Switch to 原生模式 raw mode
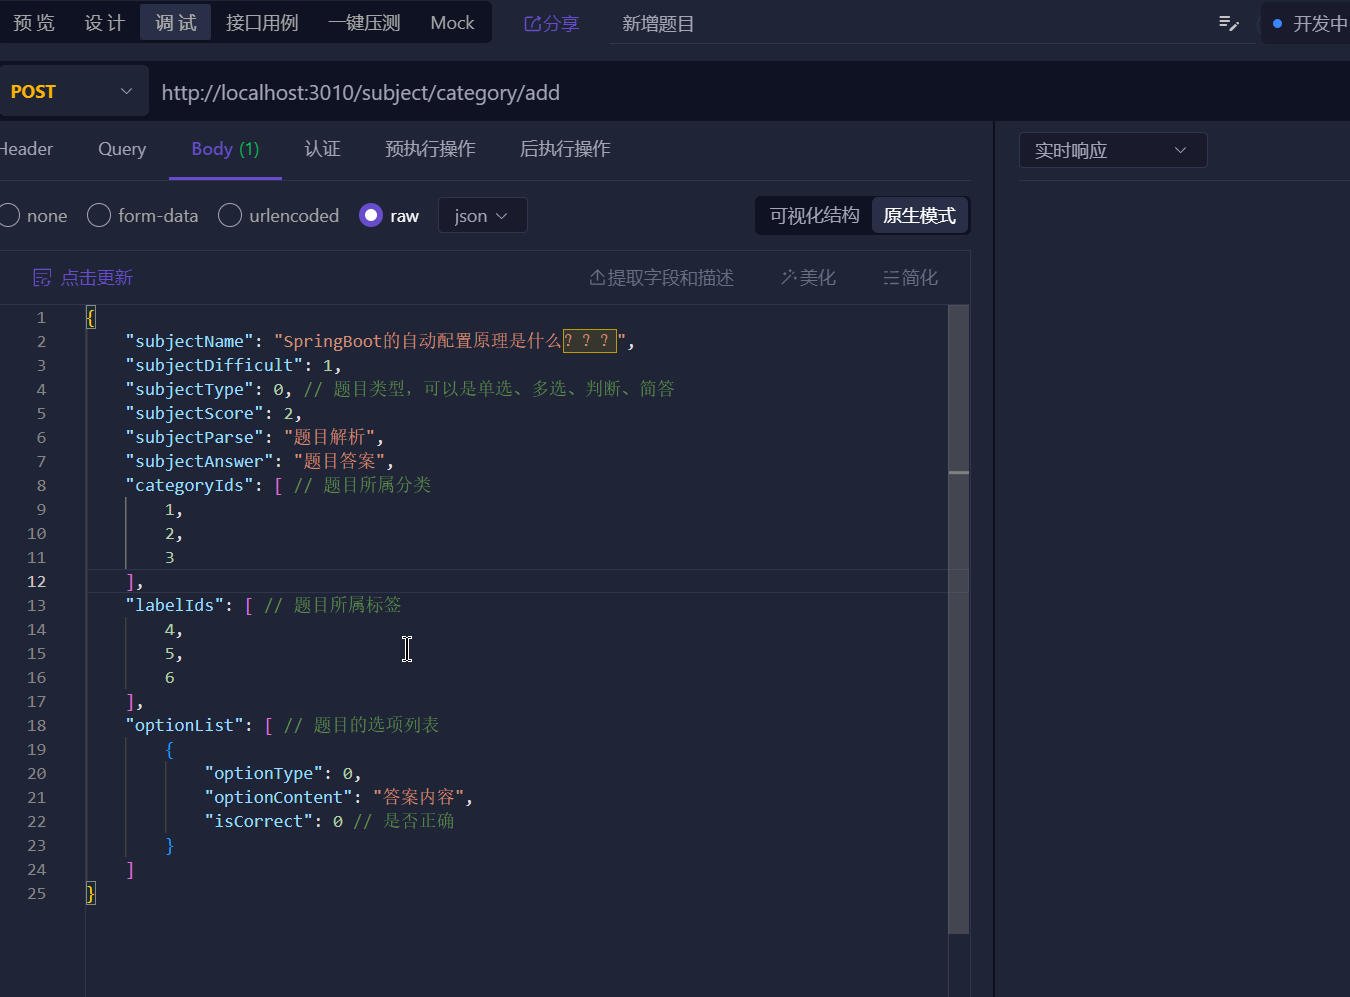The width and height of the screenshot is (1350, 997). (x=920, y=216)
